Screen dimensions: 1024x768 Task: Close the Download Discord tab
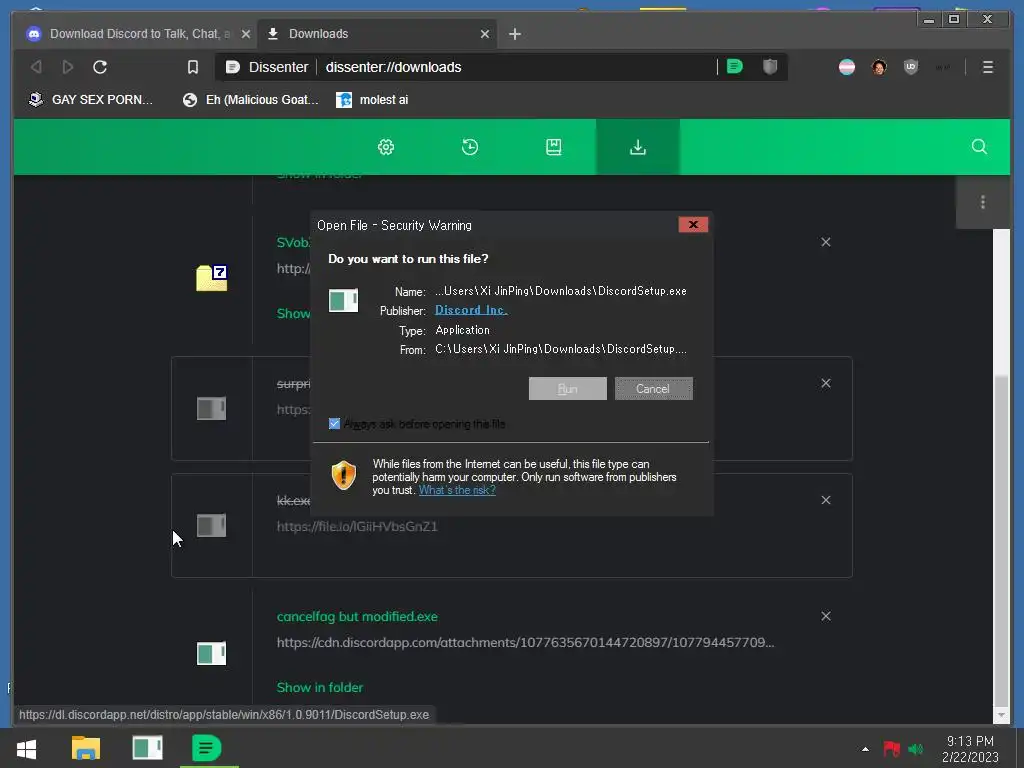[x=246, y=34]
